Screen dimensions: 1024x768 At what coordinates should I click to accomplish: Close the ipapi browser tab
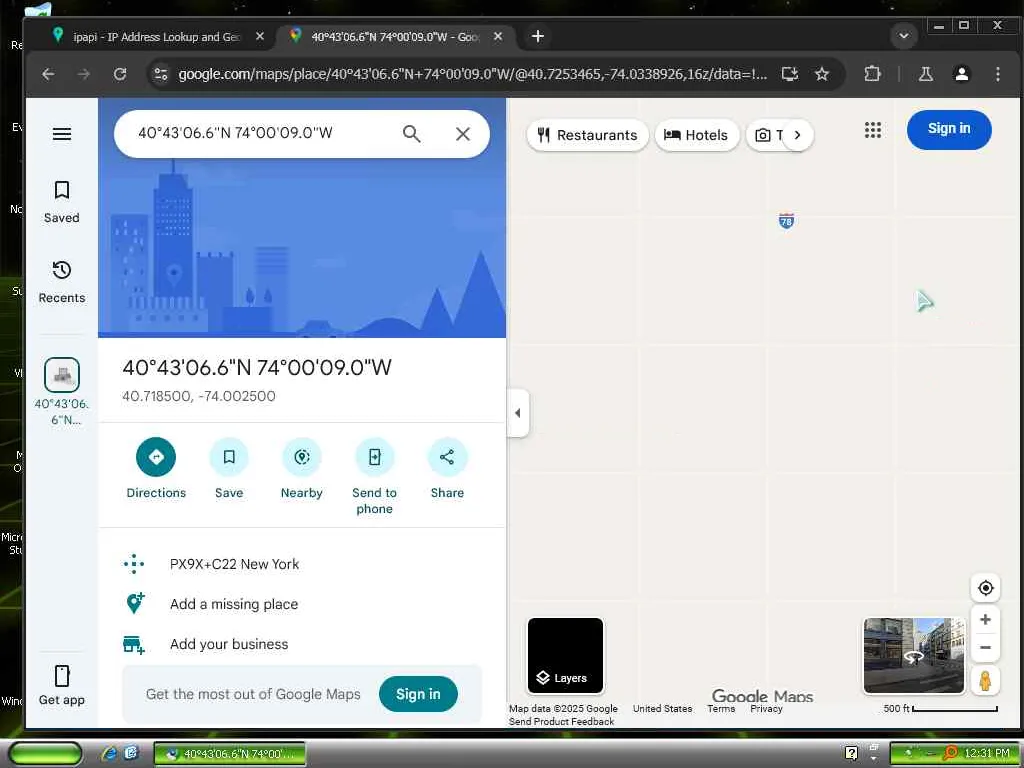pyautogui.click(x=260, y=37)
